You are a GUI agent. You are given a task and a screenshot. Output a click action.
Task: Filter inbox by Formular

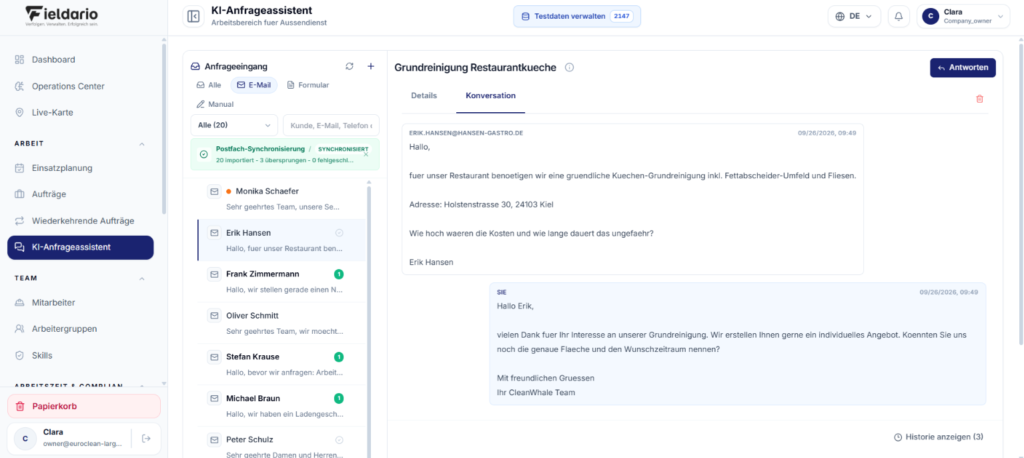pos(308,85)
